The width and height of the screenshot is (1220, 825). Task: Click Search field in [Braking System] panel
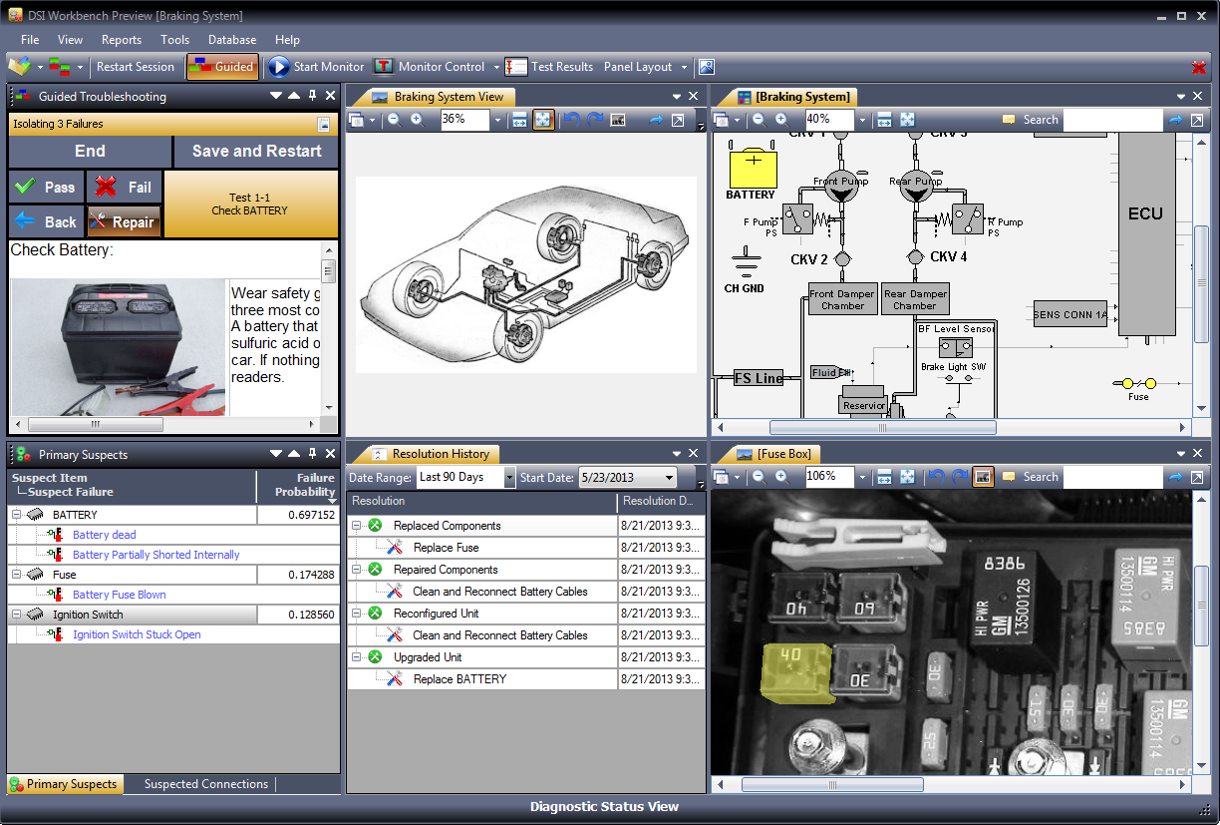1113,120
